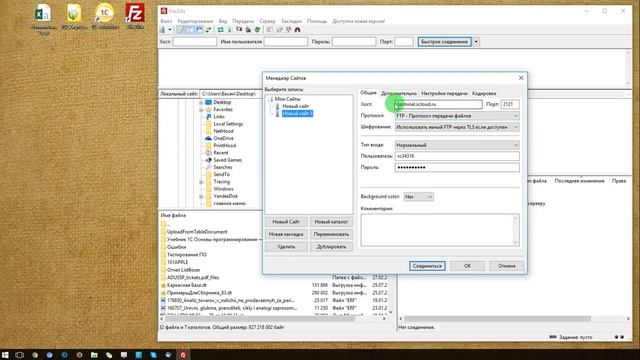Image resolution: width=640 pixels, height=360 pixels.
Task: Open the Закладки menu
Action: (x=291, y=21)
